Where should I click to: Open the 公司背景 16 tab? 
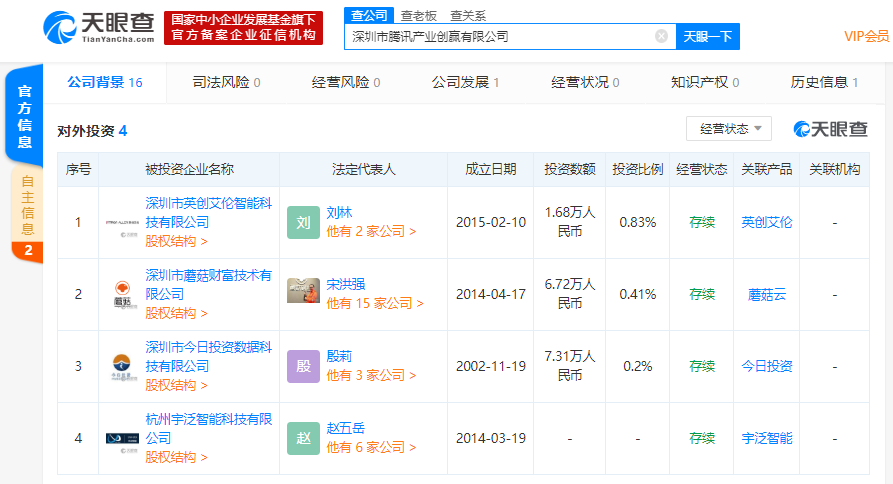105,83
